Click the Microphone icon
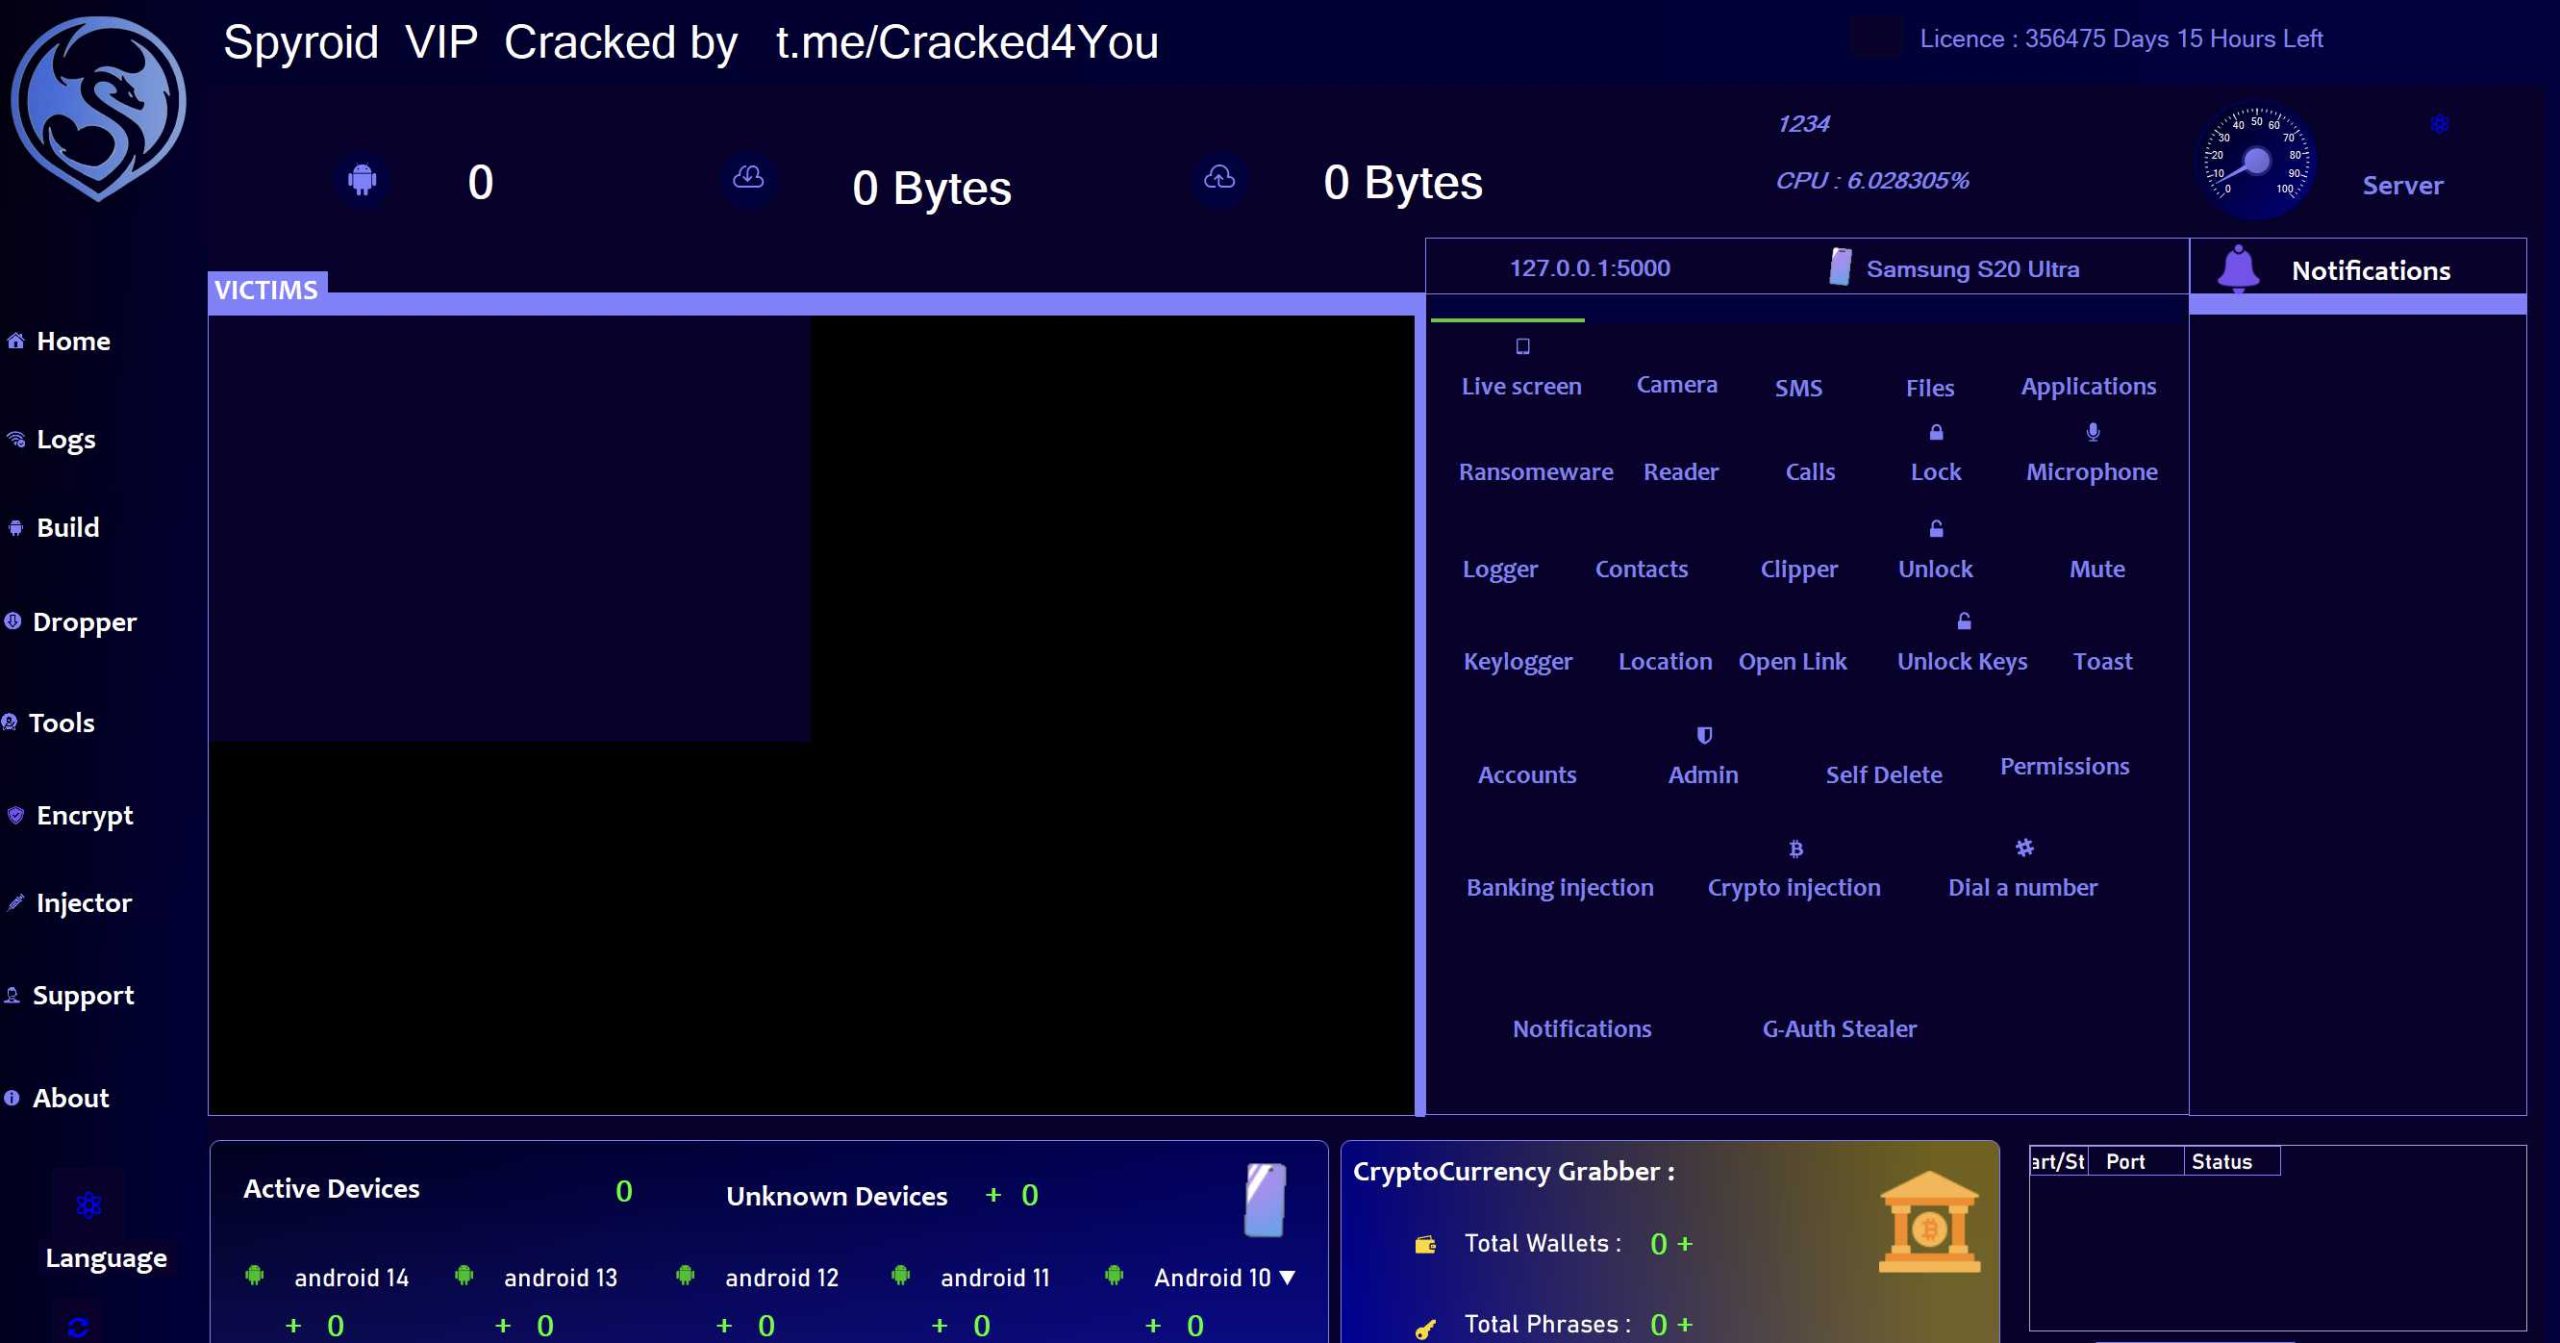Screen dimensions: 2560x1343 coord(2093,432)
